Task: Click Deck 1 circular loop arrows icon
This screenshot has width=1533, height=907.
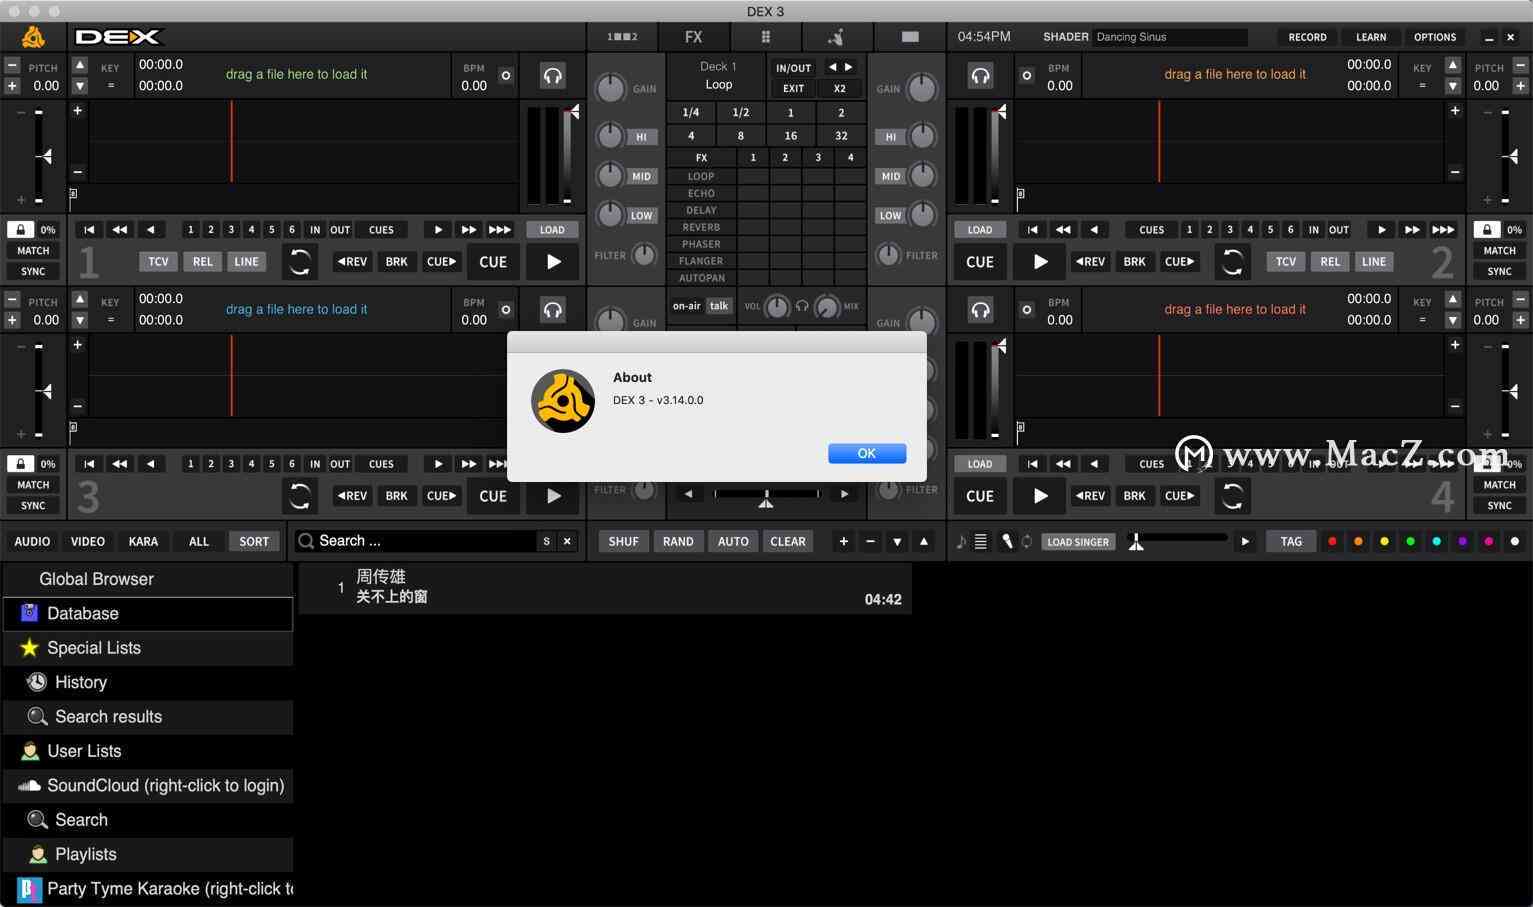Action: (x=299, y=262)
